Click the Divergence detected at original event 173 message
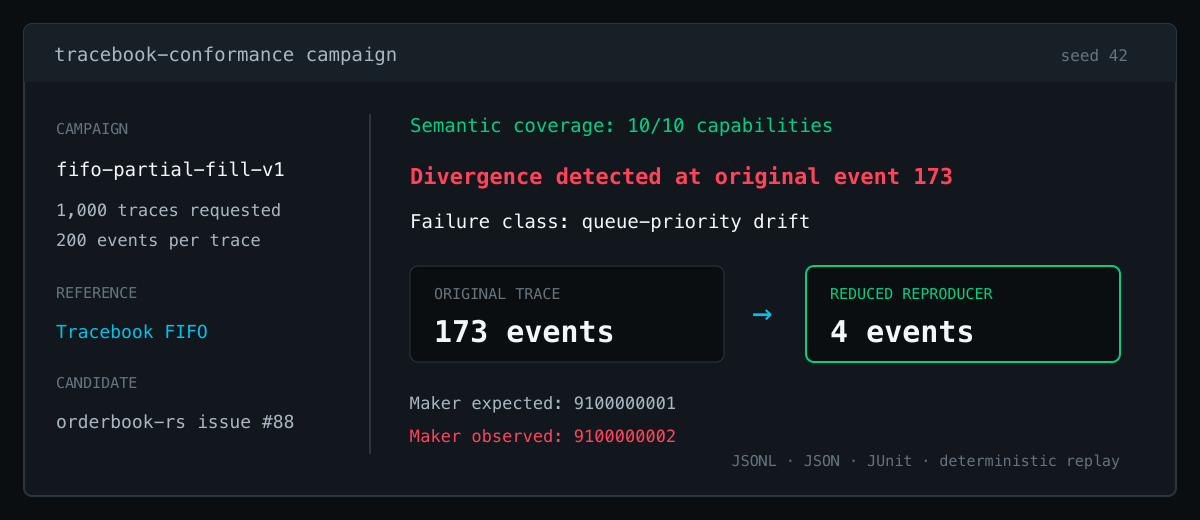Image resolution: width=1200 pixels, height=520 pixels. click(681, 177)
